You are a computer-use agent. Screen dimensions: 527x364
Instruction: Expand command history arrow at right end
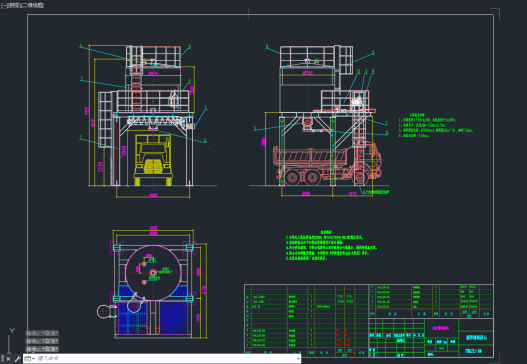[x=298, y=359]
